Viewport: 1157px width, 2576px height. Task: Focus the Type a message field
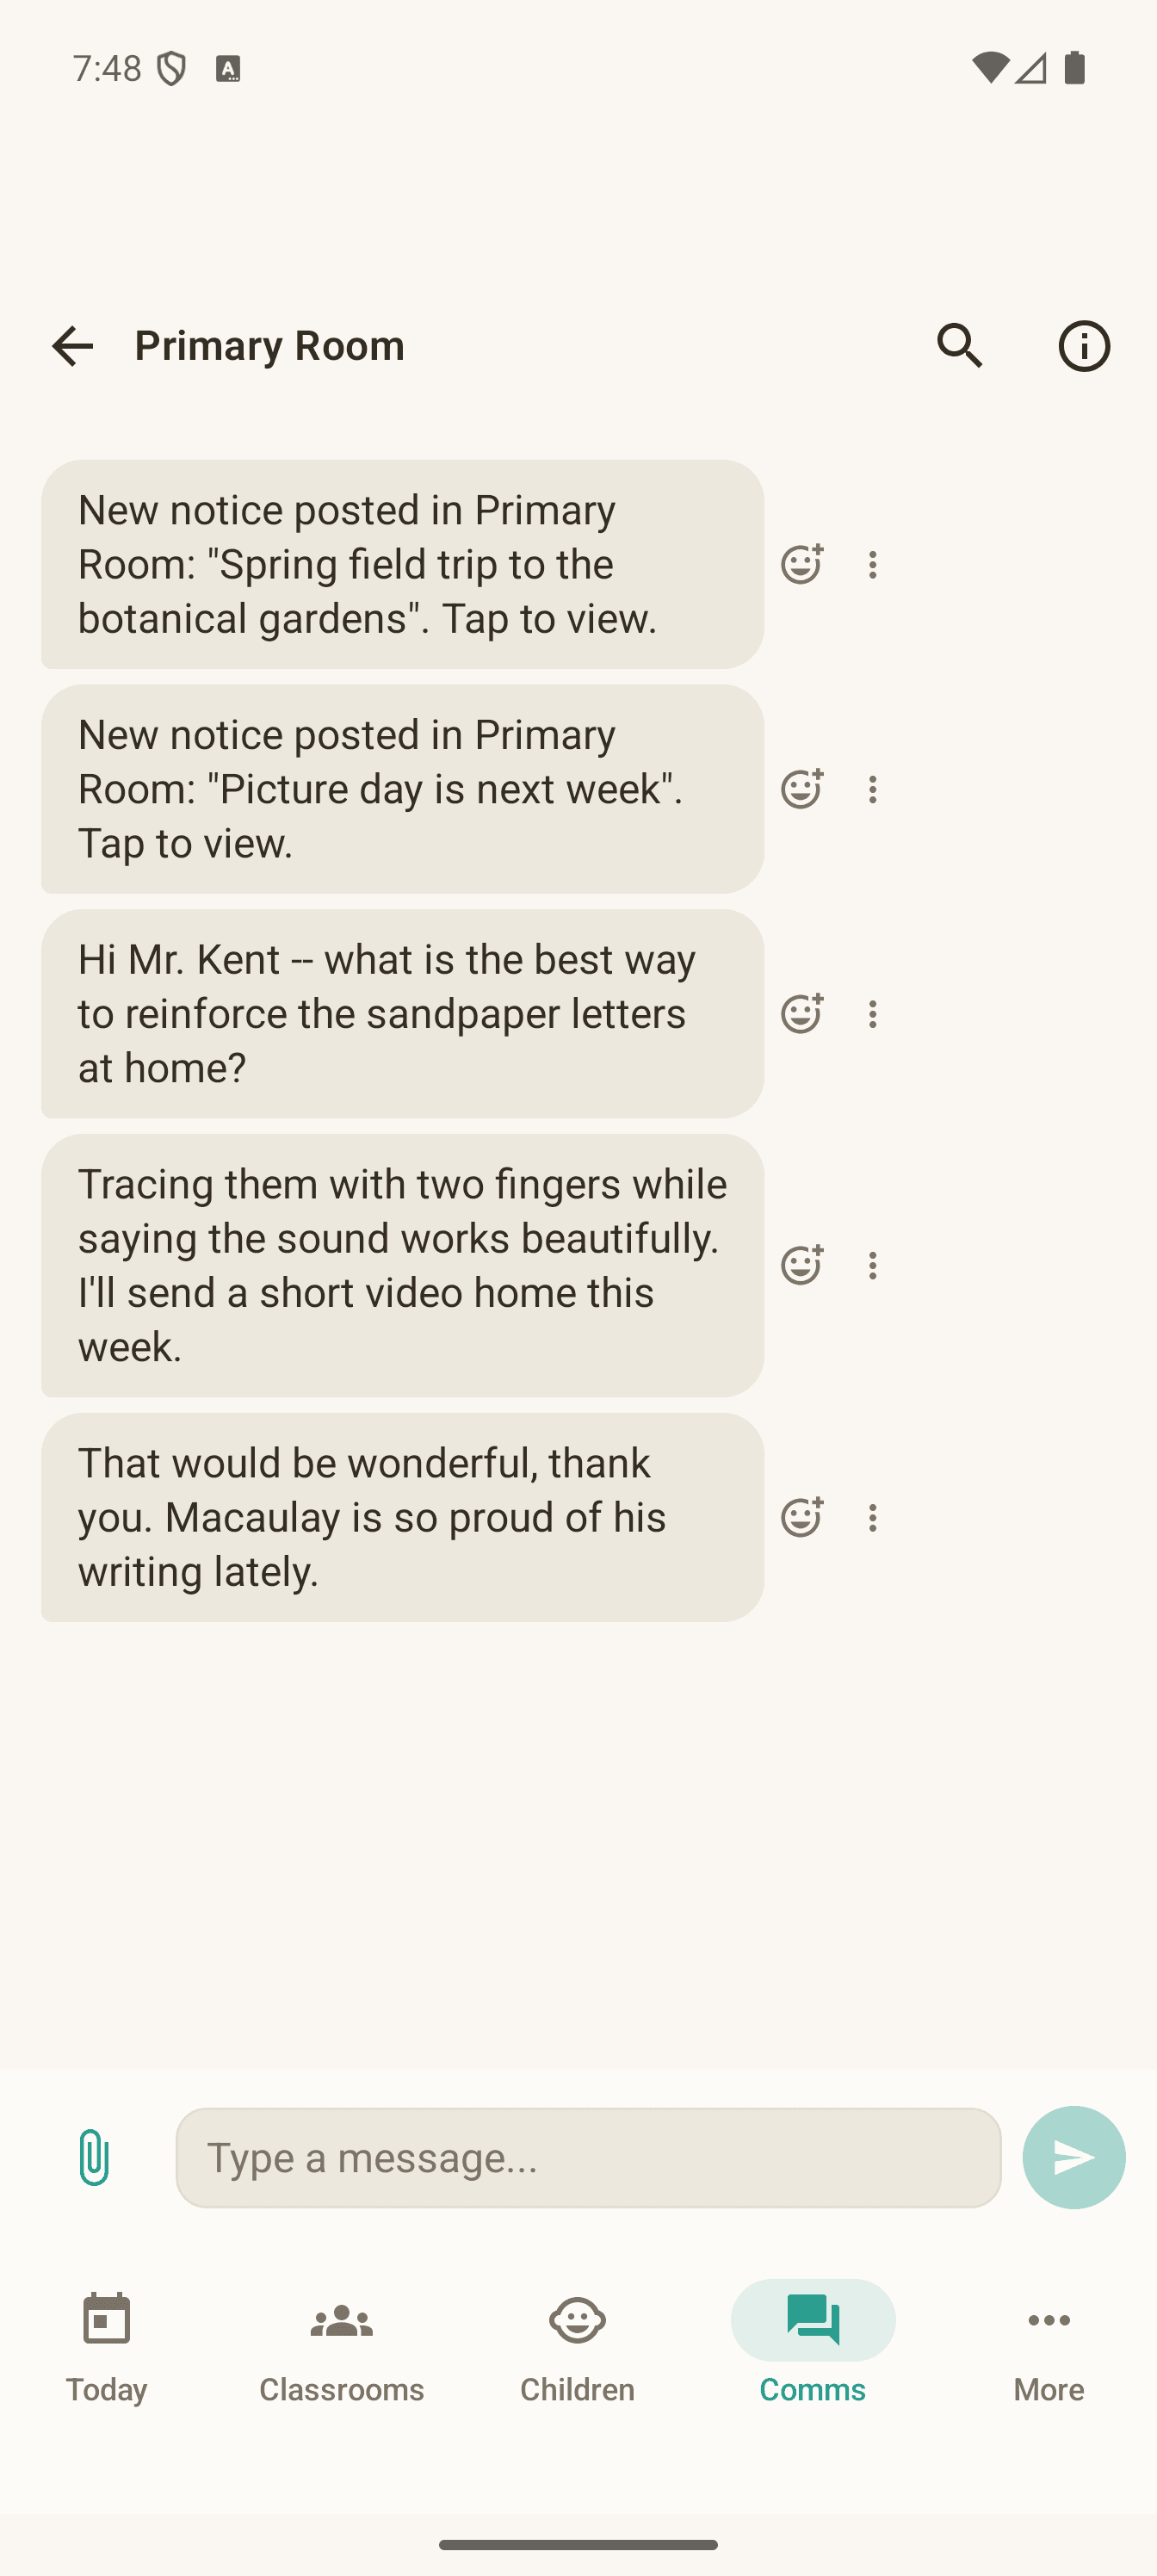click(x=588, y=2157)
